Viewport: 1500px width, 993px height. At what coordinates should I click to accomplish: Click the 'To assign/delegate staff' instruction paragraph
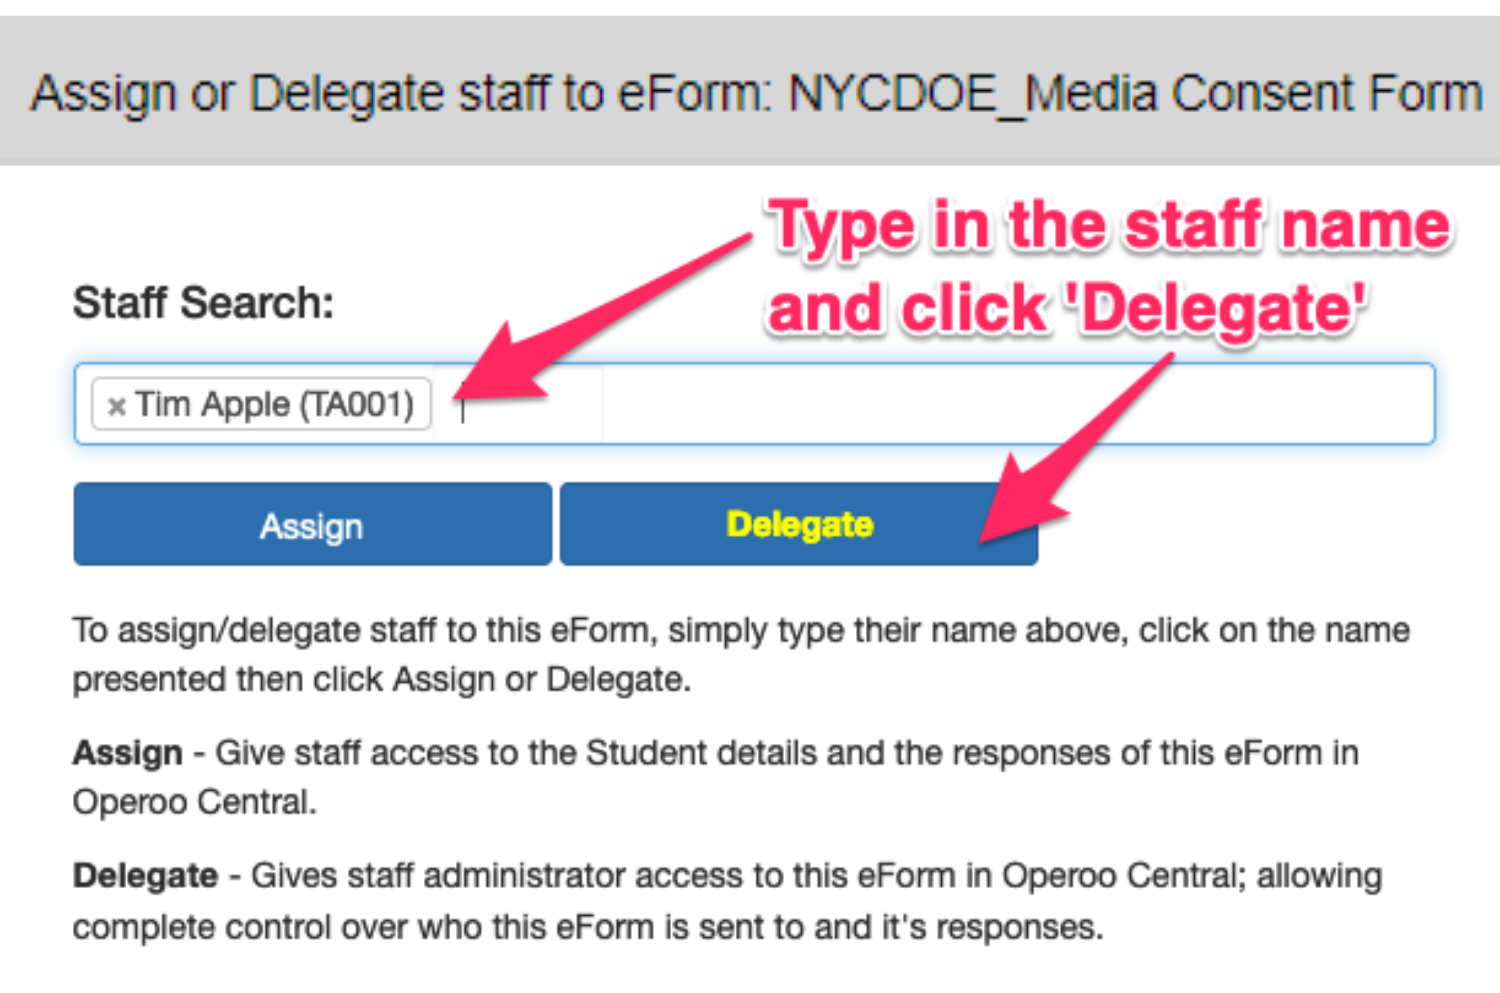(x=740, y=631)
